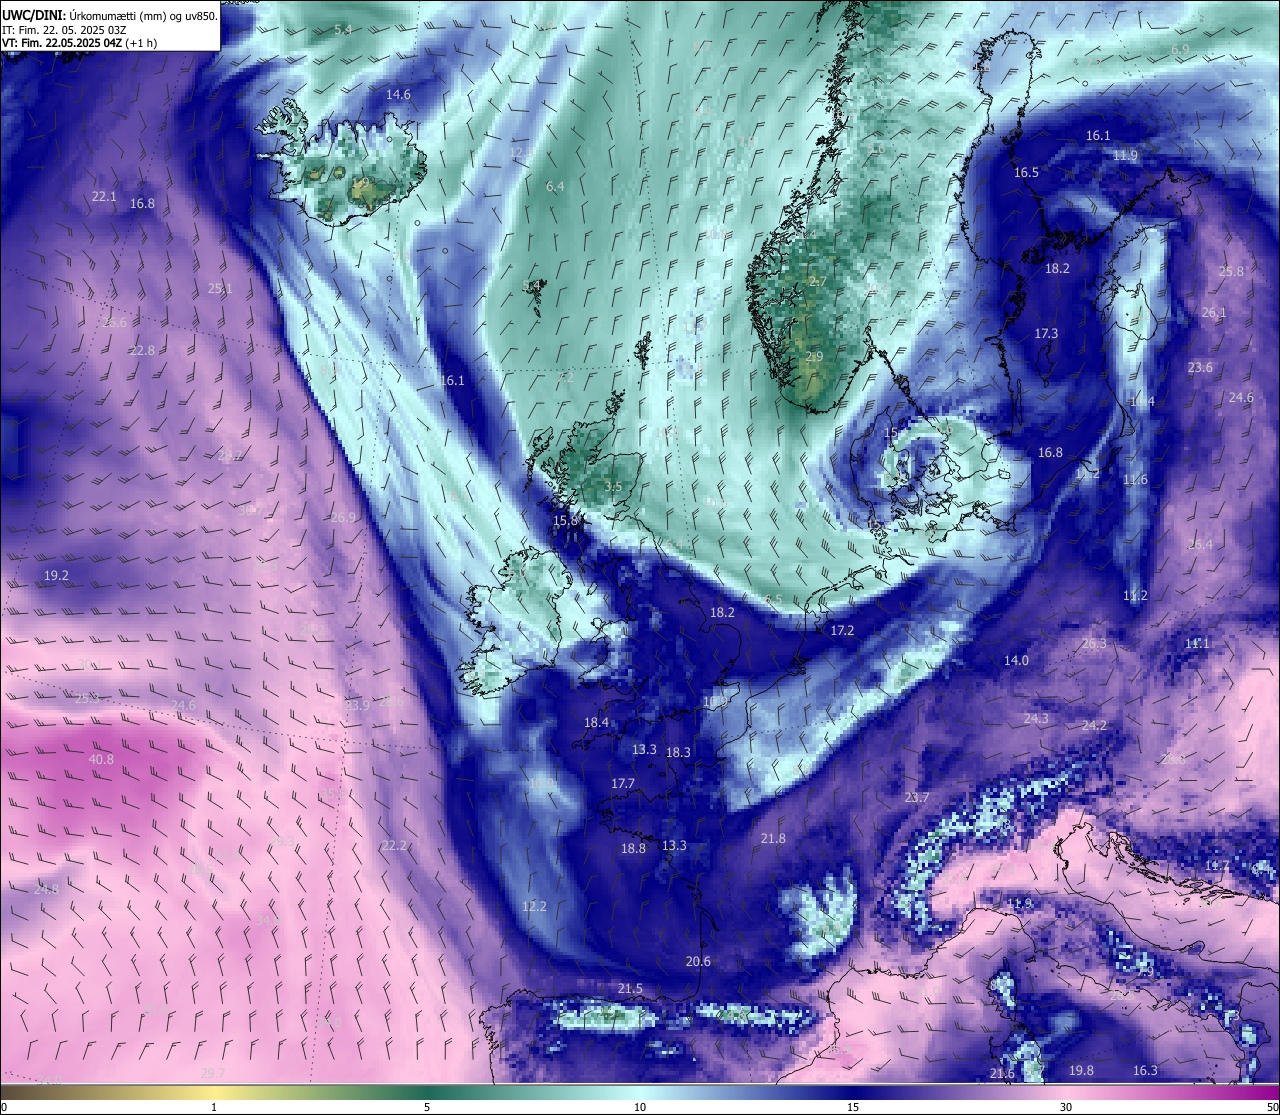The image size is (1280, 1115).
Task: Click the 16.3 value at the bottom
Action: coord(1145,1070)
